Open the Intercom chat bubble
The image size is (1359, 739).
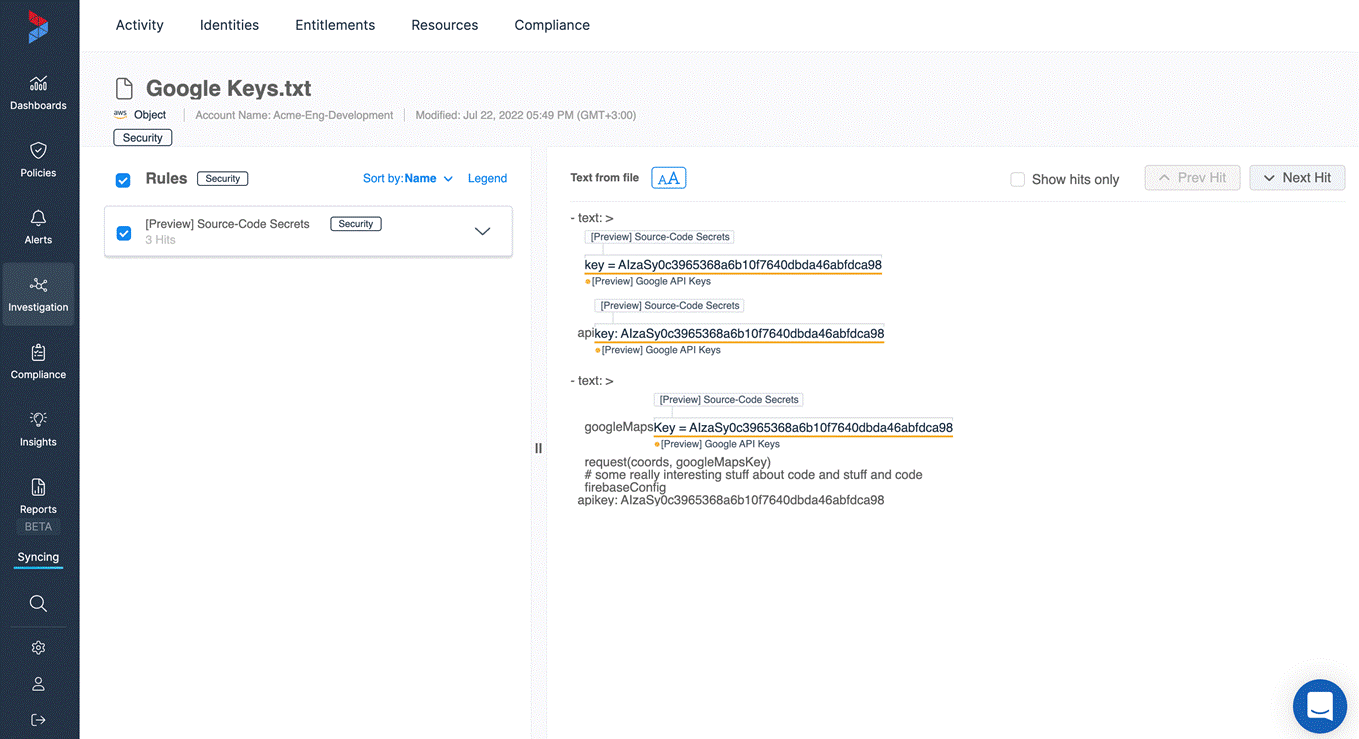tap(1319, 706)
